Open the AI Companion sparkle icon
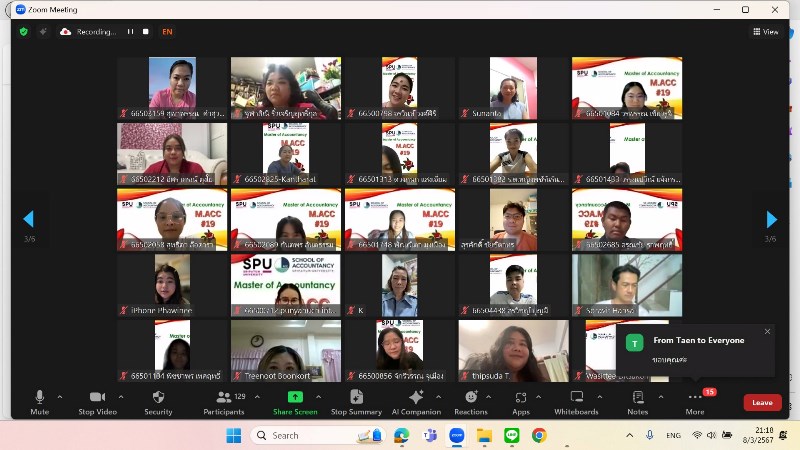Screen dimensions: 800x450 coord(416,397)
